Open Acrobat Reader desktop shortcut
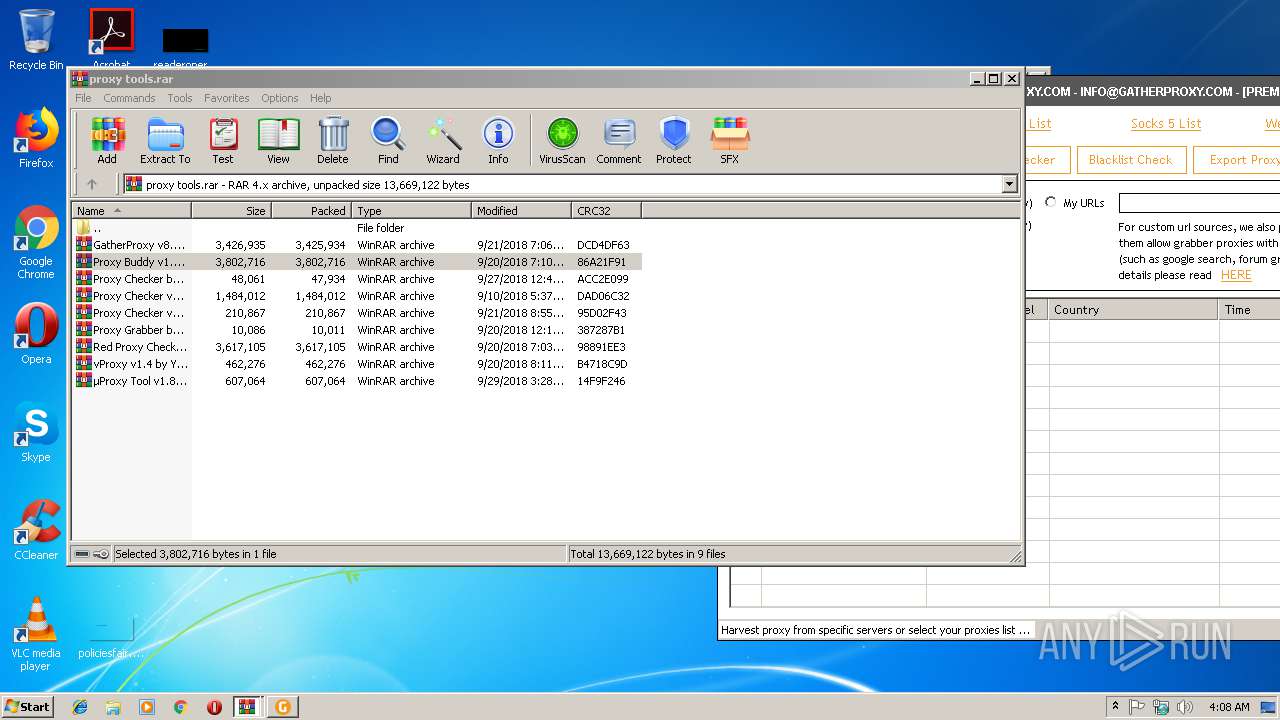The height and width of the screenshot is (720, 1280). 111,38
